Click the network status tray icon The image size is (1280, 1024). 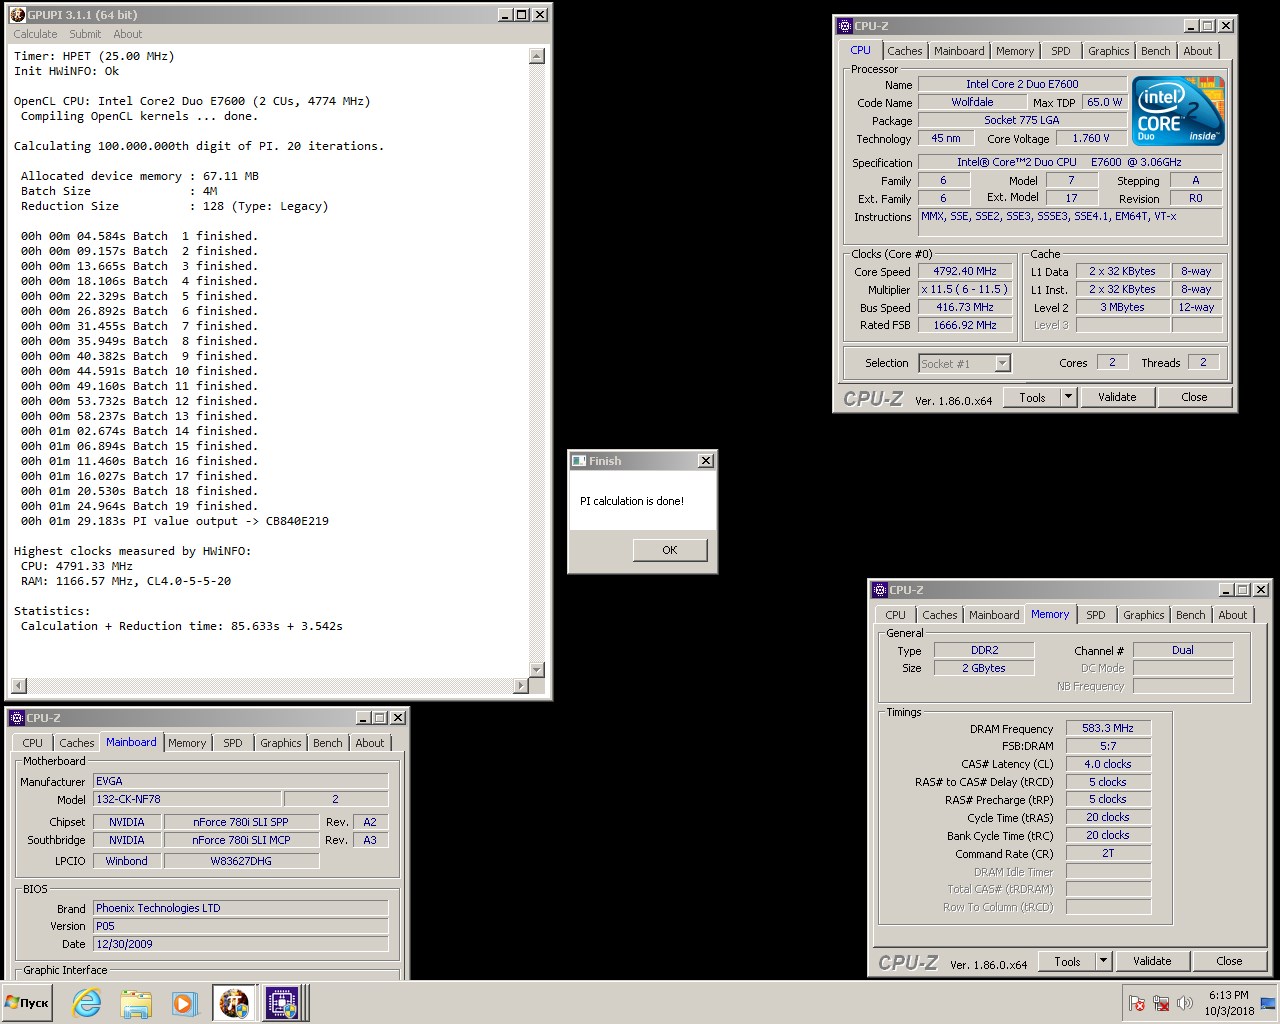pyautogui.click(x=1160, y=1003)
